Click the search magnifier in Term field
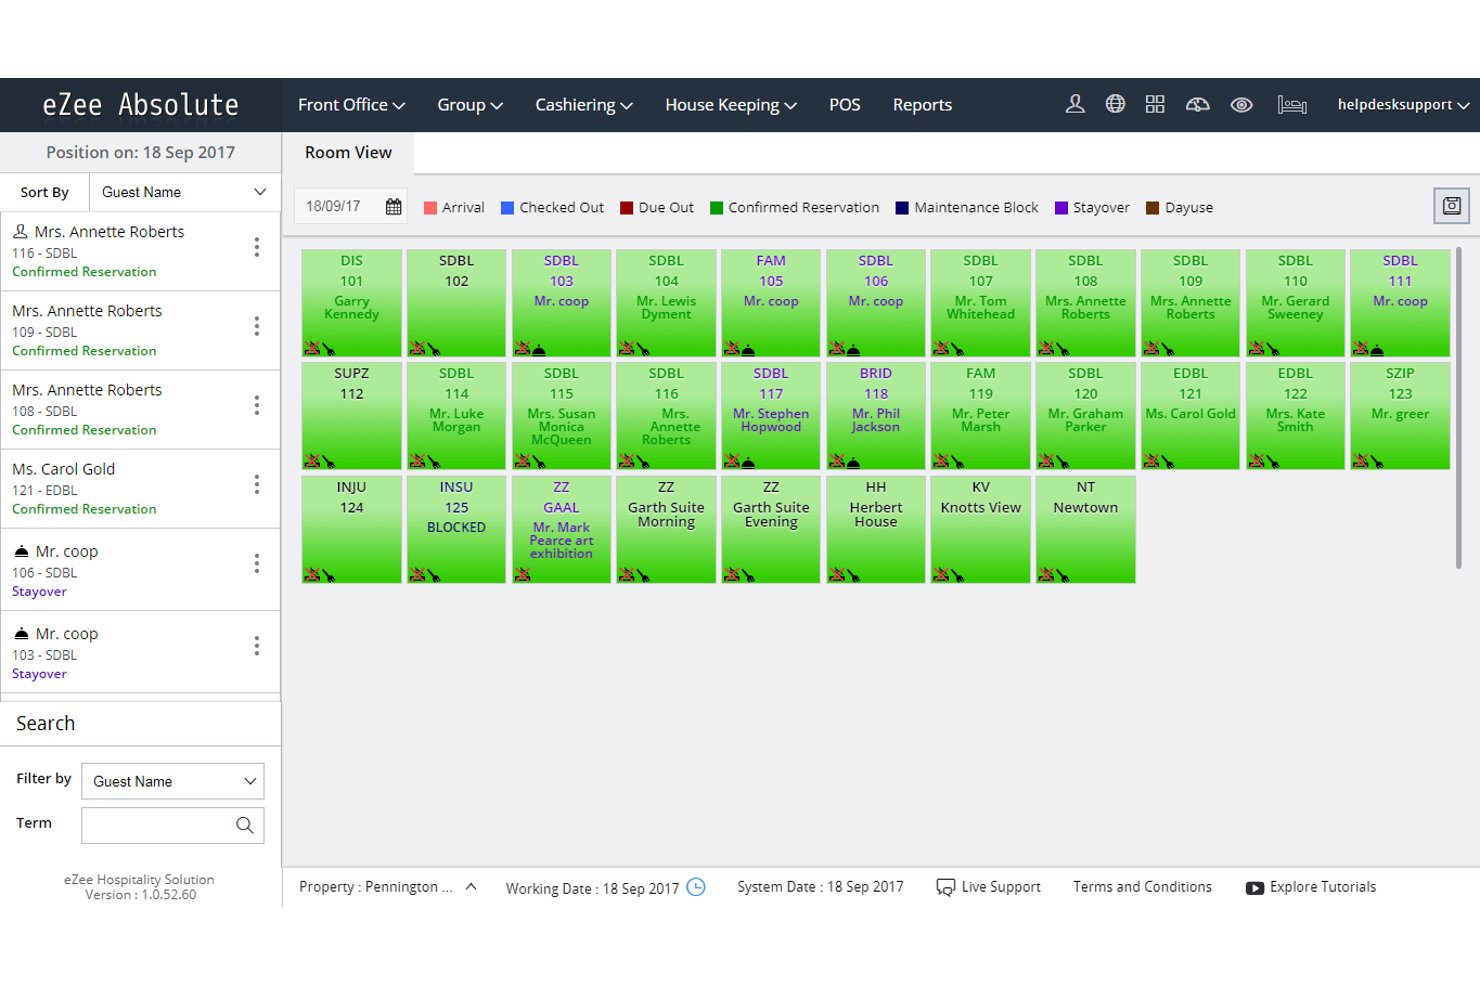This screenshot has height=987, width=1480. [244, 825]
